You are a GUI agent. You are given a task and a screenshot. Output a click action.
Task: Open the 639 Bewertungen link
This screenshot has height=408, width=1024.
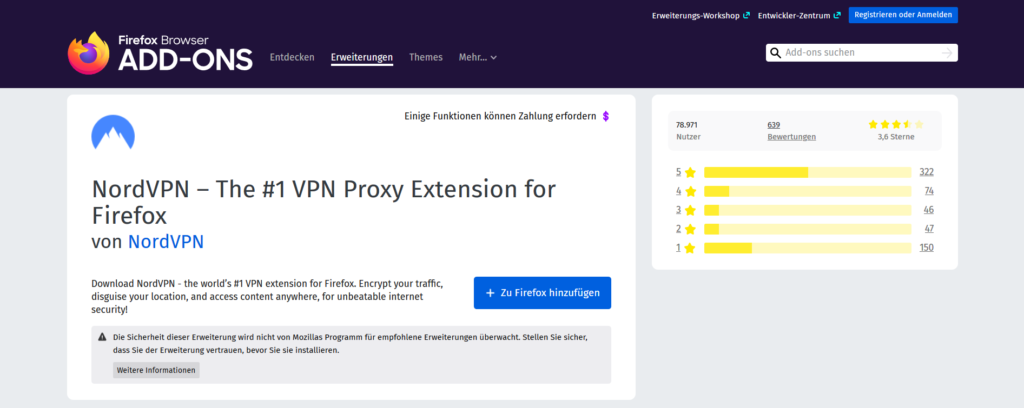(x=791, y=131)
